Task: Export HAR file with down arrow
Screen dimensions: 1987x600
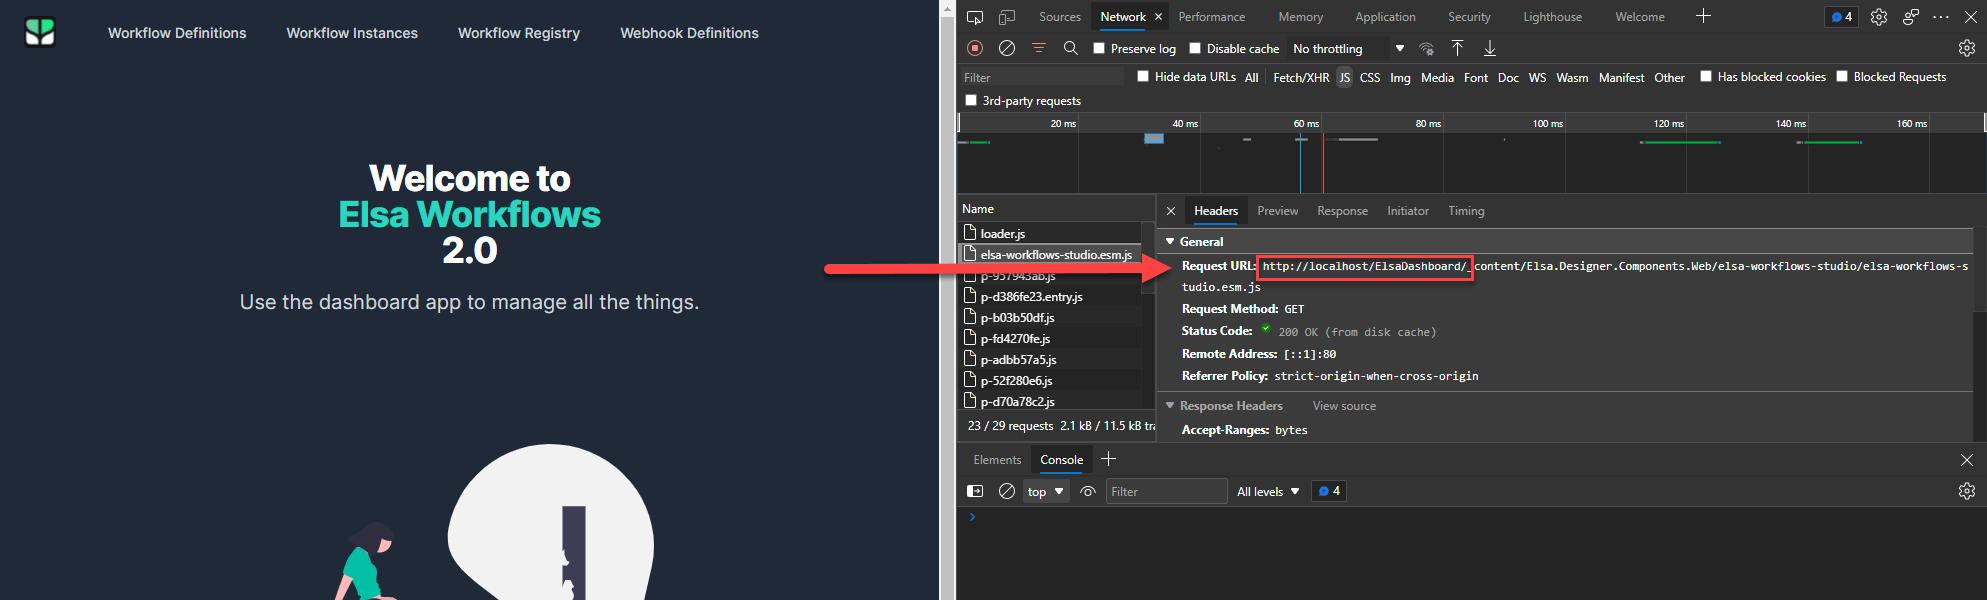Action: (x=1490, y=48)
